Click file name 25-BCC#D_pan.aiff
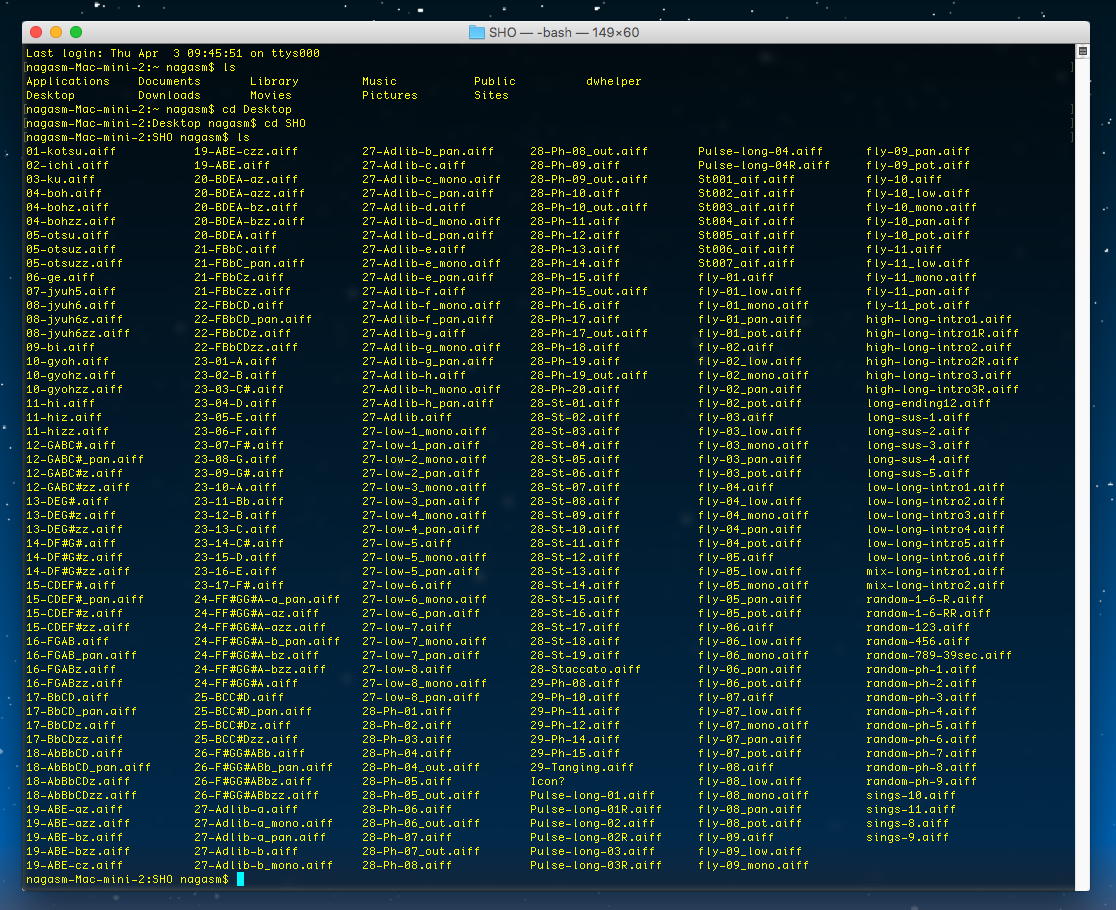 253,711
